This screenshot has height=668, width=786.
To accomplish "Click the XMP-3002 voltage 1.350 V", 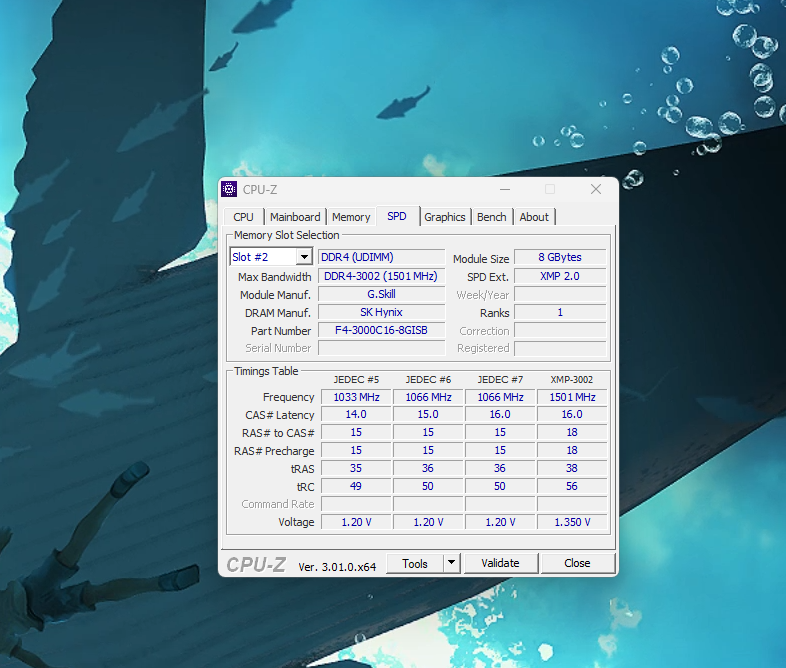I will (x=572, y=522).
